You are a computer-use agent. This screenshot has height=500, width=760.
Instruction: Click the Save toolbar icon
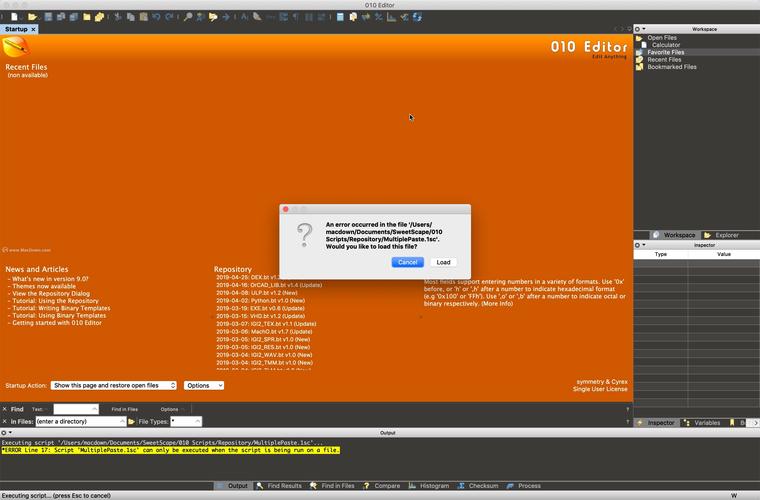coord(48,17)
